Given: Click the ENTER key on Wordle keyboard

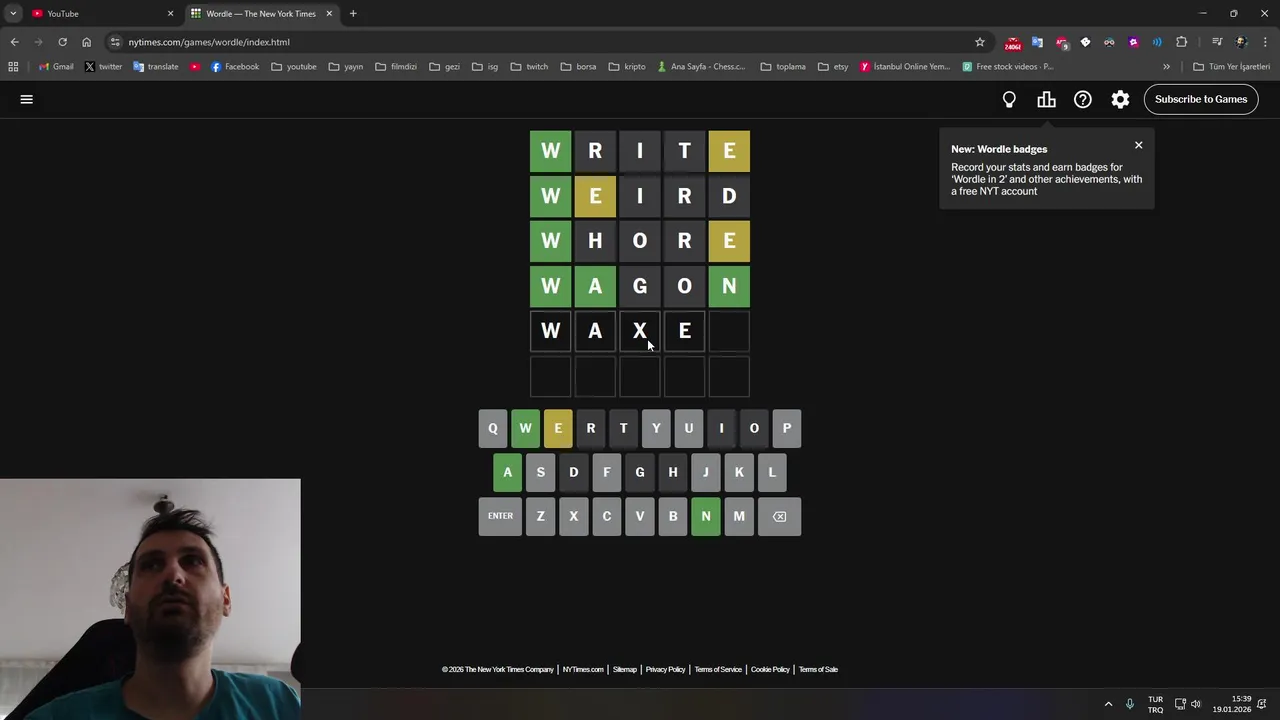Looking at the screenshot, I should click(500, 516).
